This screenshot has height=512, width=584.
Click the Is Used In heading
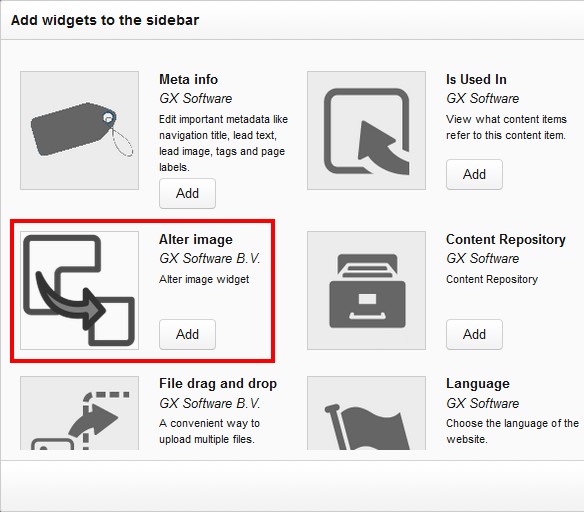pos(476,79)
